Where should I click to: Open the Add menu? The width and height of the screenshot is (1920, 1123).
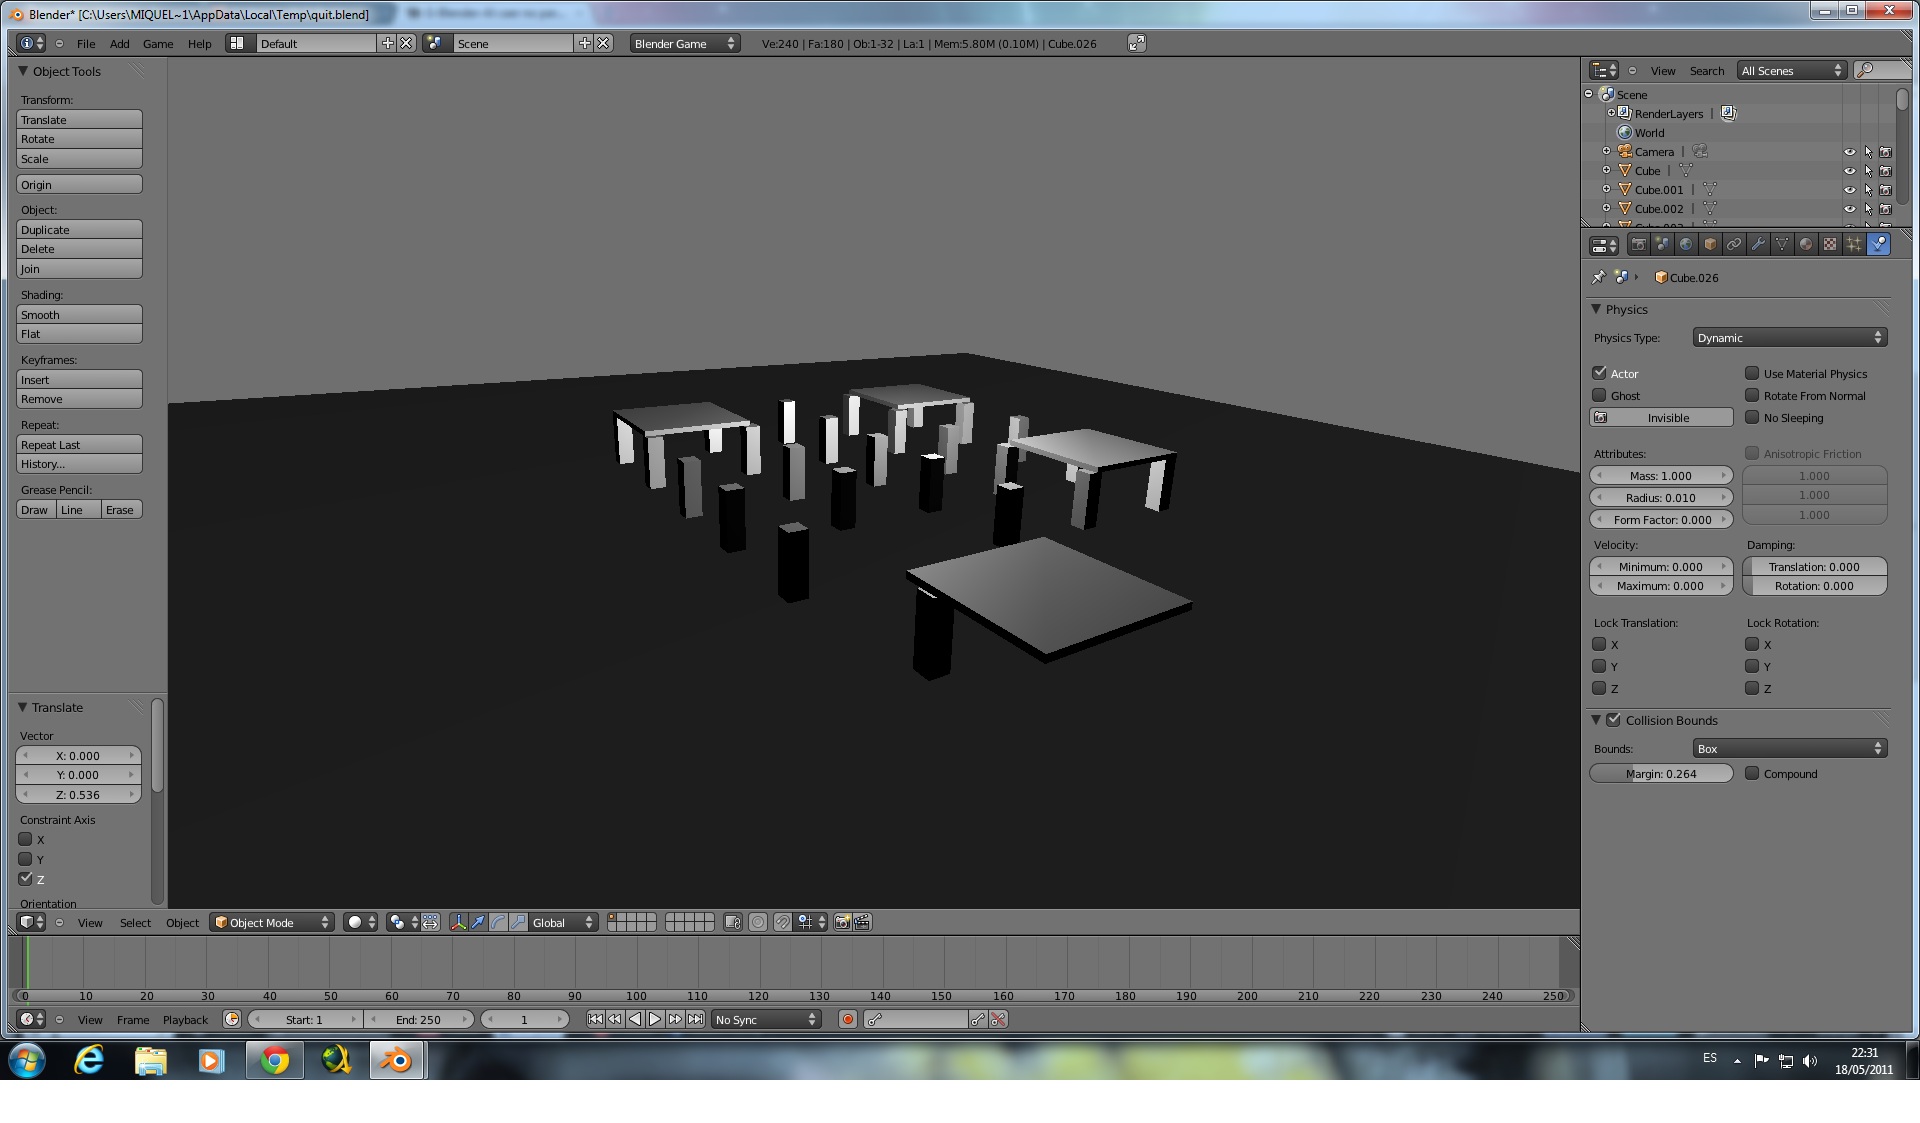tap(119, 43)
